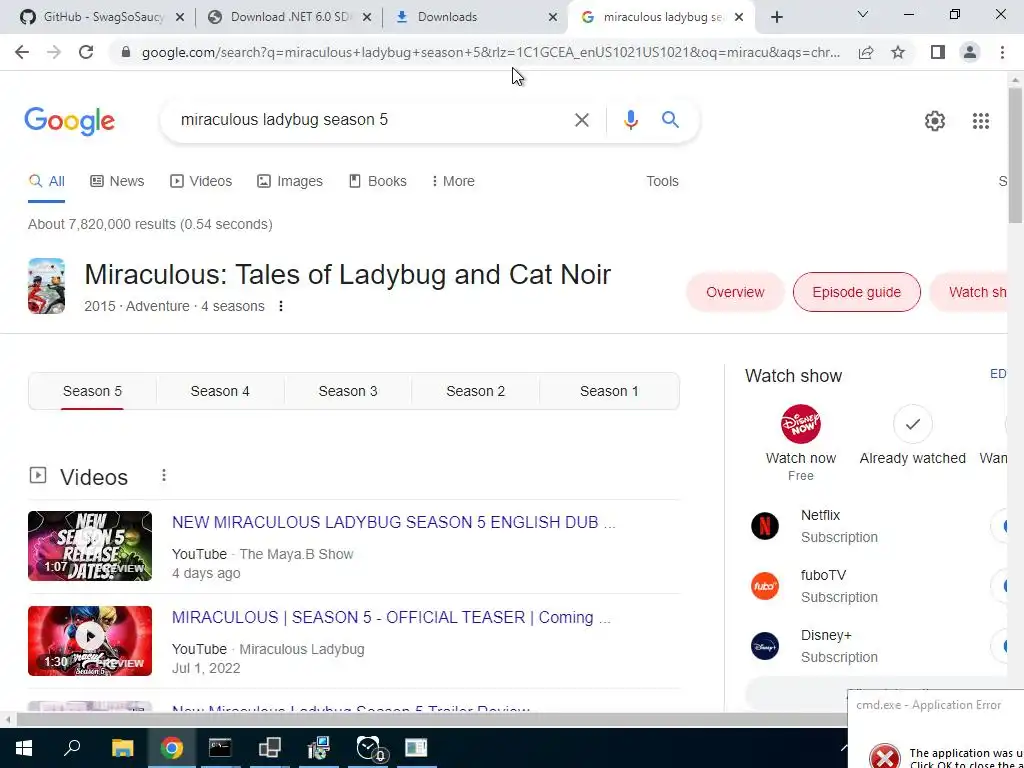The image size is (1024, 768).
Task: Click the Overview chip button
Action: coord(735,292)
